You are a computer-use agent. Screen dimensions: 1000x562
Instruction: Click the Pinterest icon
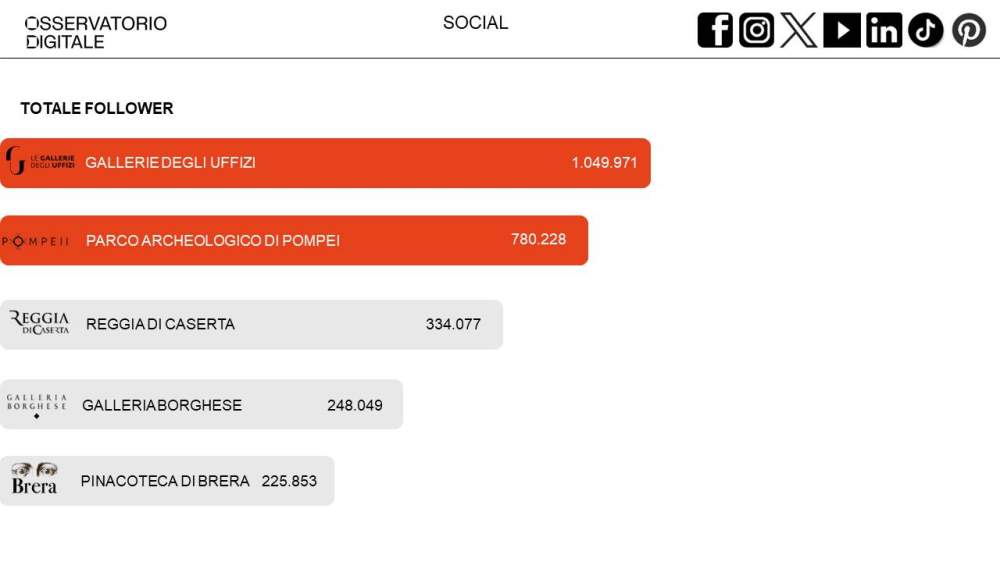point(969,30)
